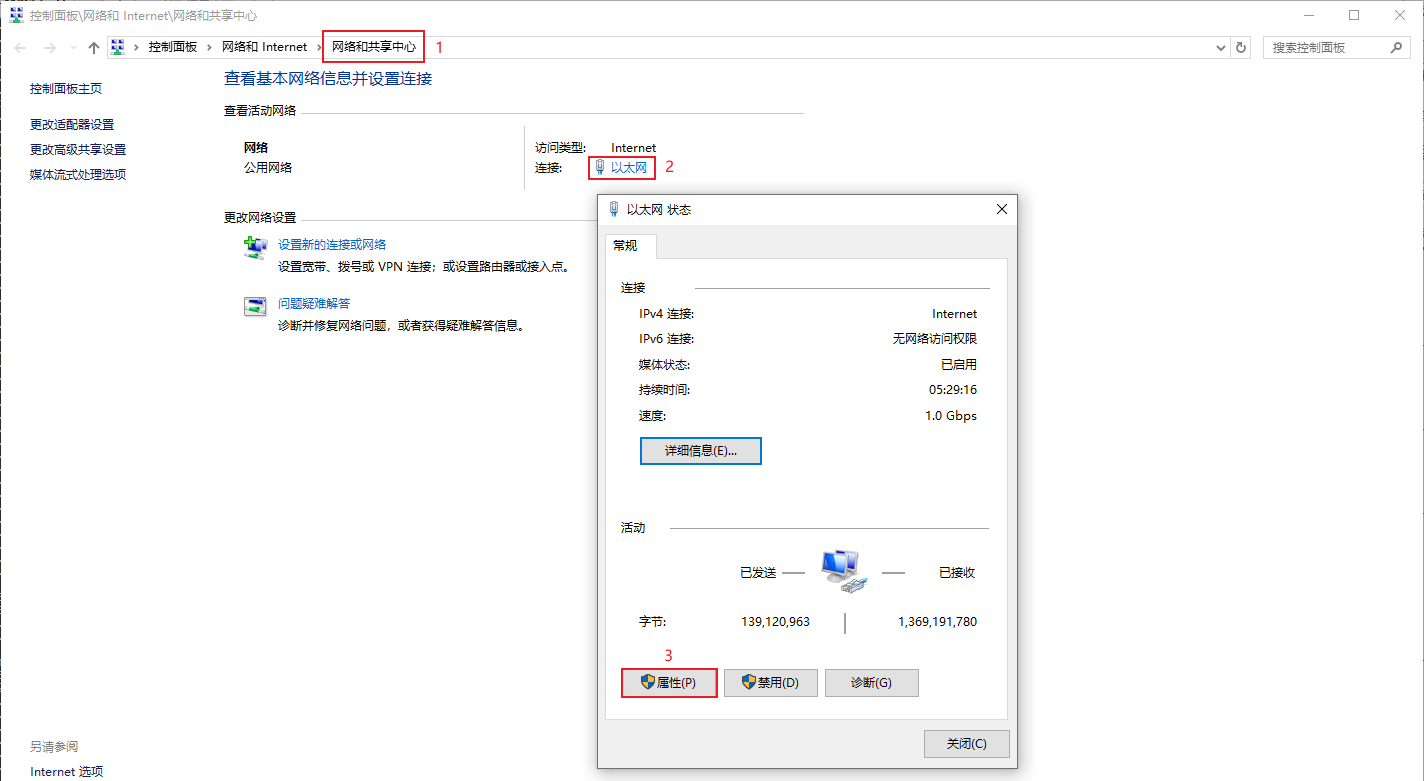Click the 诊断(G) button
Image resolution: width=1425 pixels, height=781 pixels.
click(871, 682)
